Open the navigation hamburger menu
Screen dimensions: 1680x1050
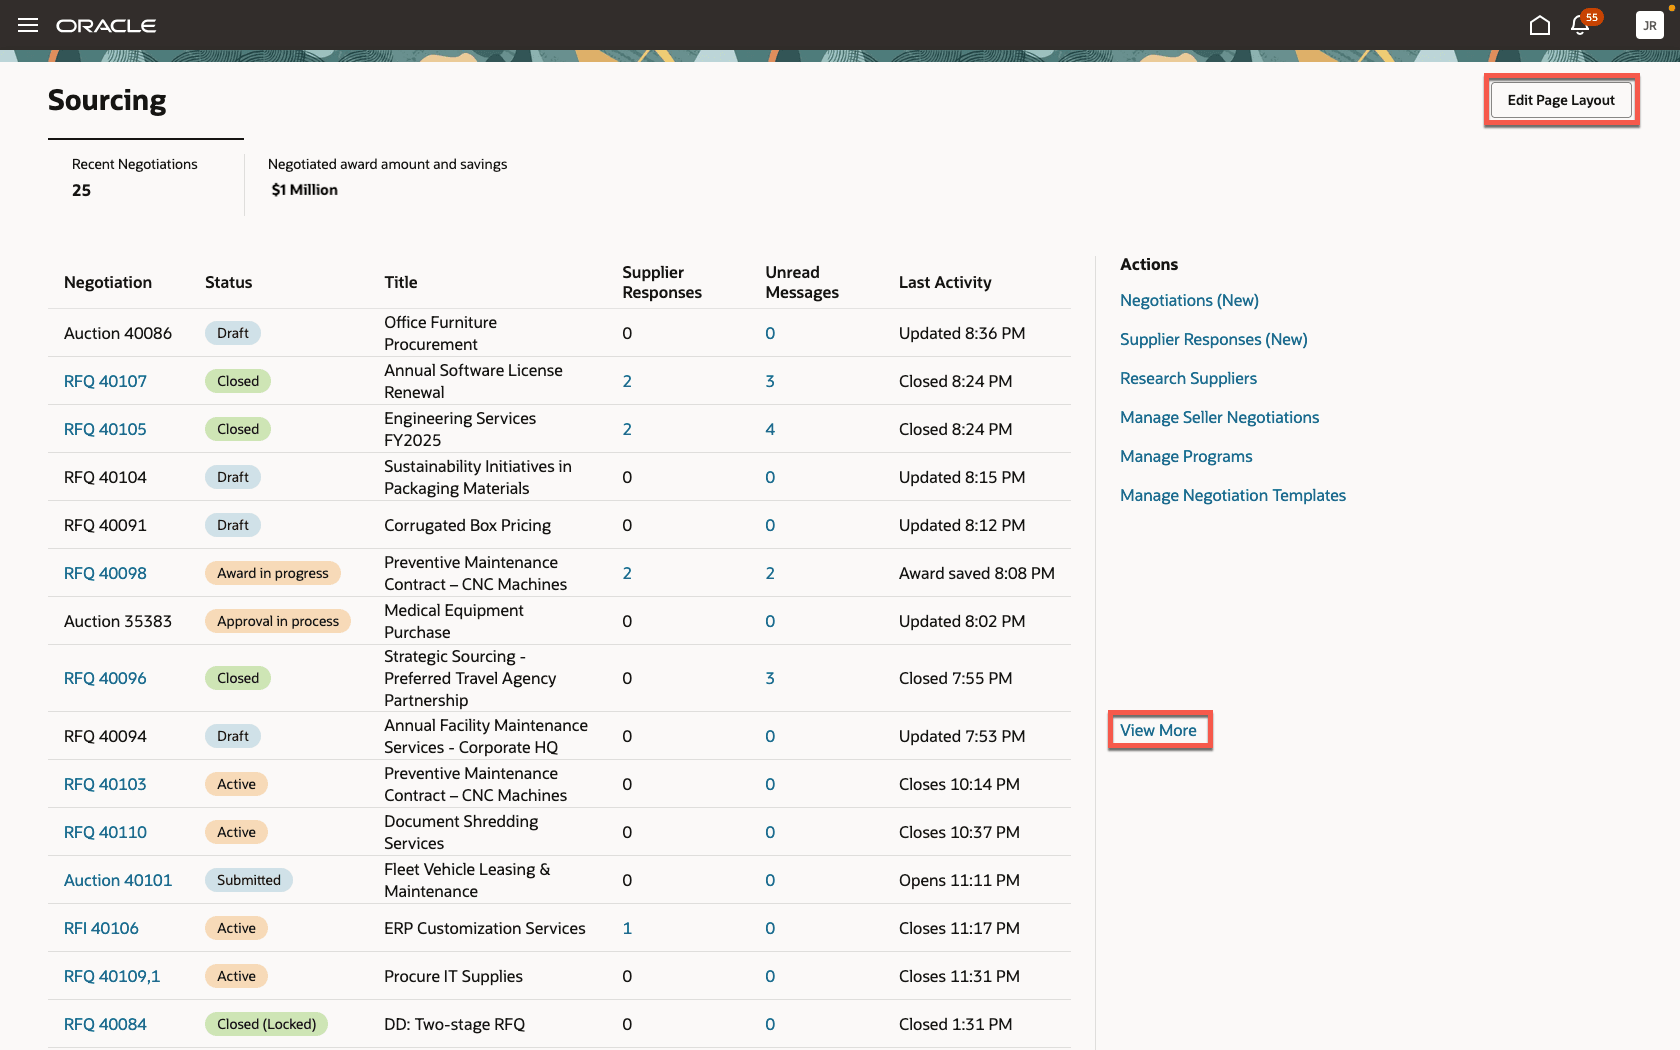point(27,25)
